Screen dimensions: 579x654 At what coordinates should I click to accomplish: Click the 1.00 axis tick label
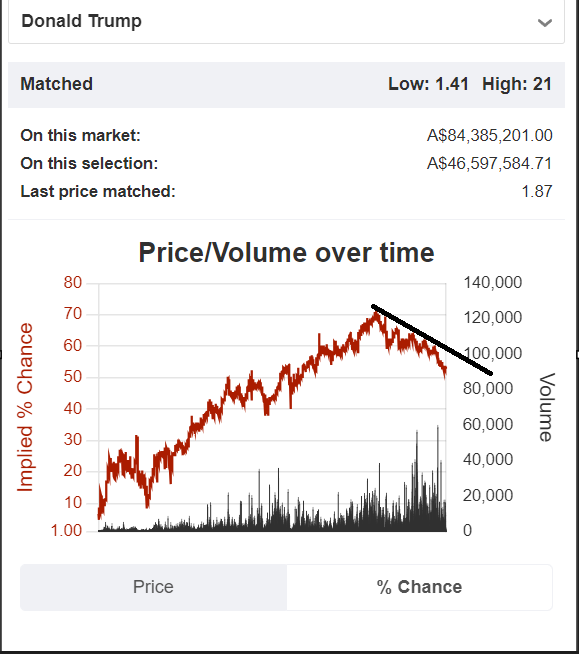pos(66,531)
